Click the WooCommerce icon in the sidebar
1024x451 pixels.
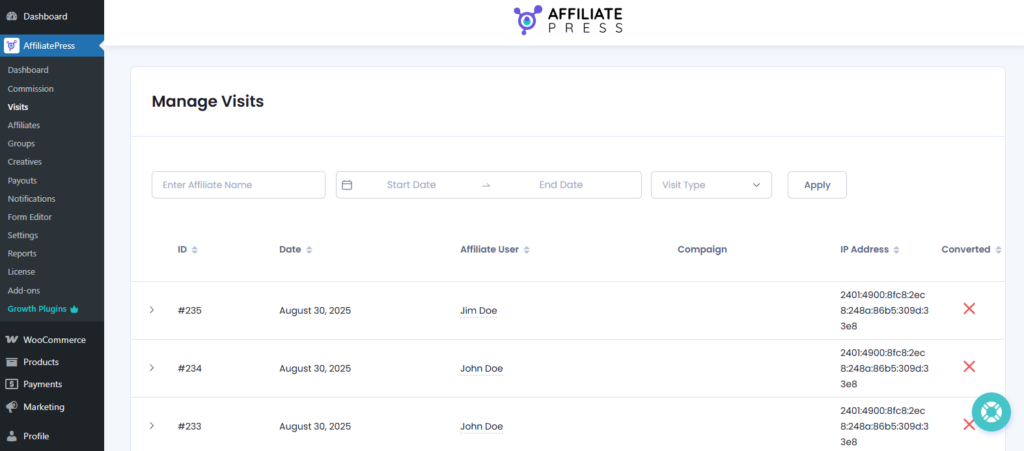click(11, 340)
